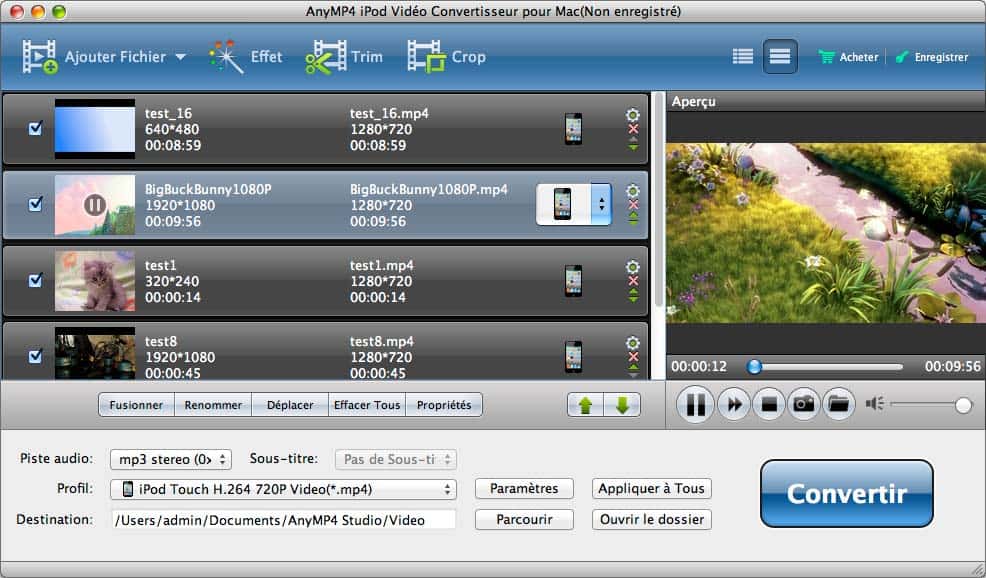Click Parcourir to browse destination
This screenshot has width=986, height=578.
[524, 520]
